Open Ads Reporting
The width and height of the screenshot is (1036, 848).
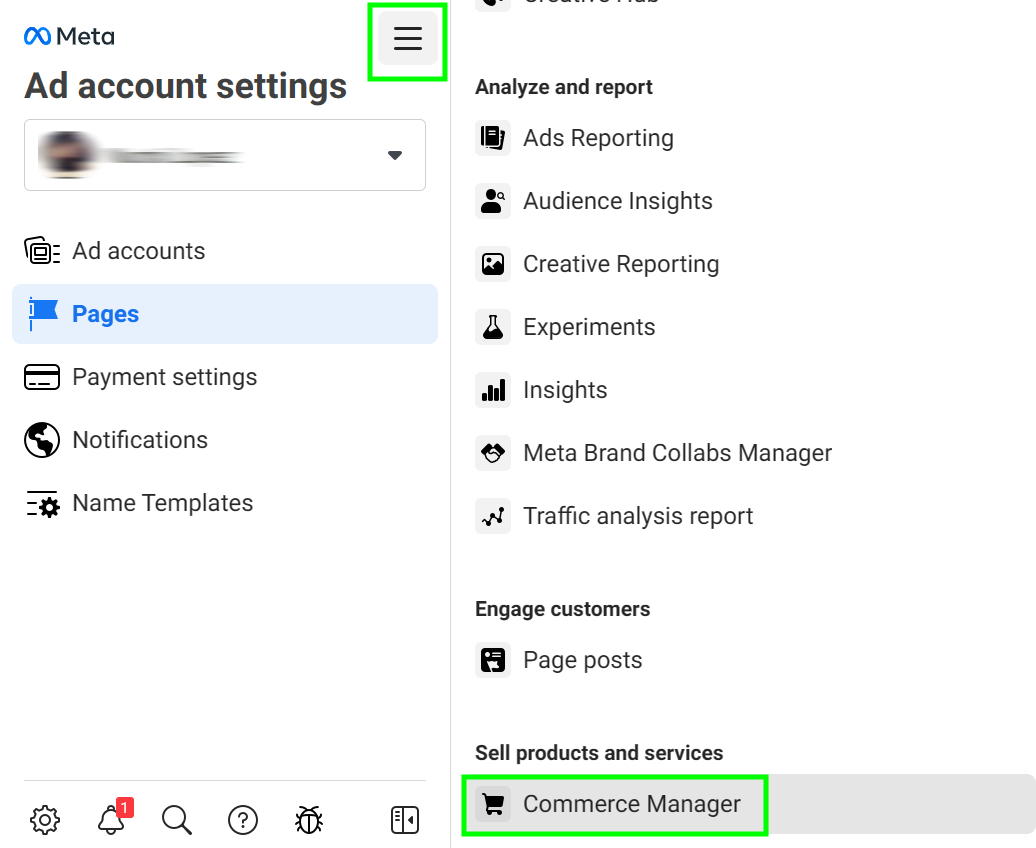598,138
